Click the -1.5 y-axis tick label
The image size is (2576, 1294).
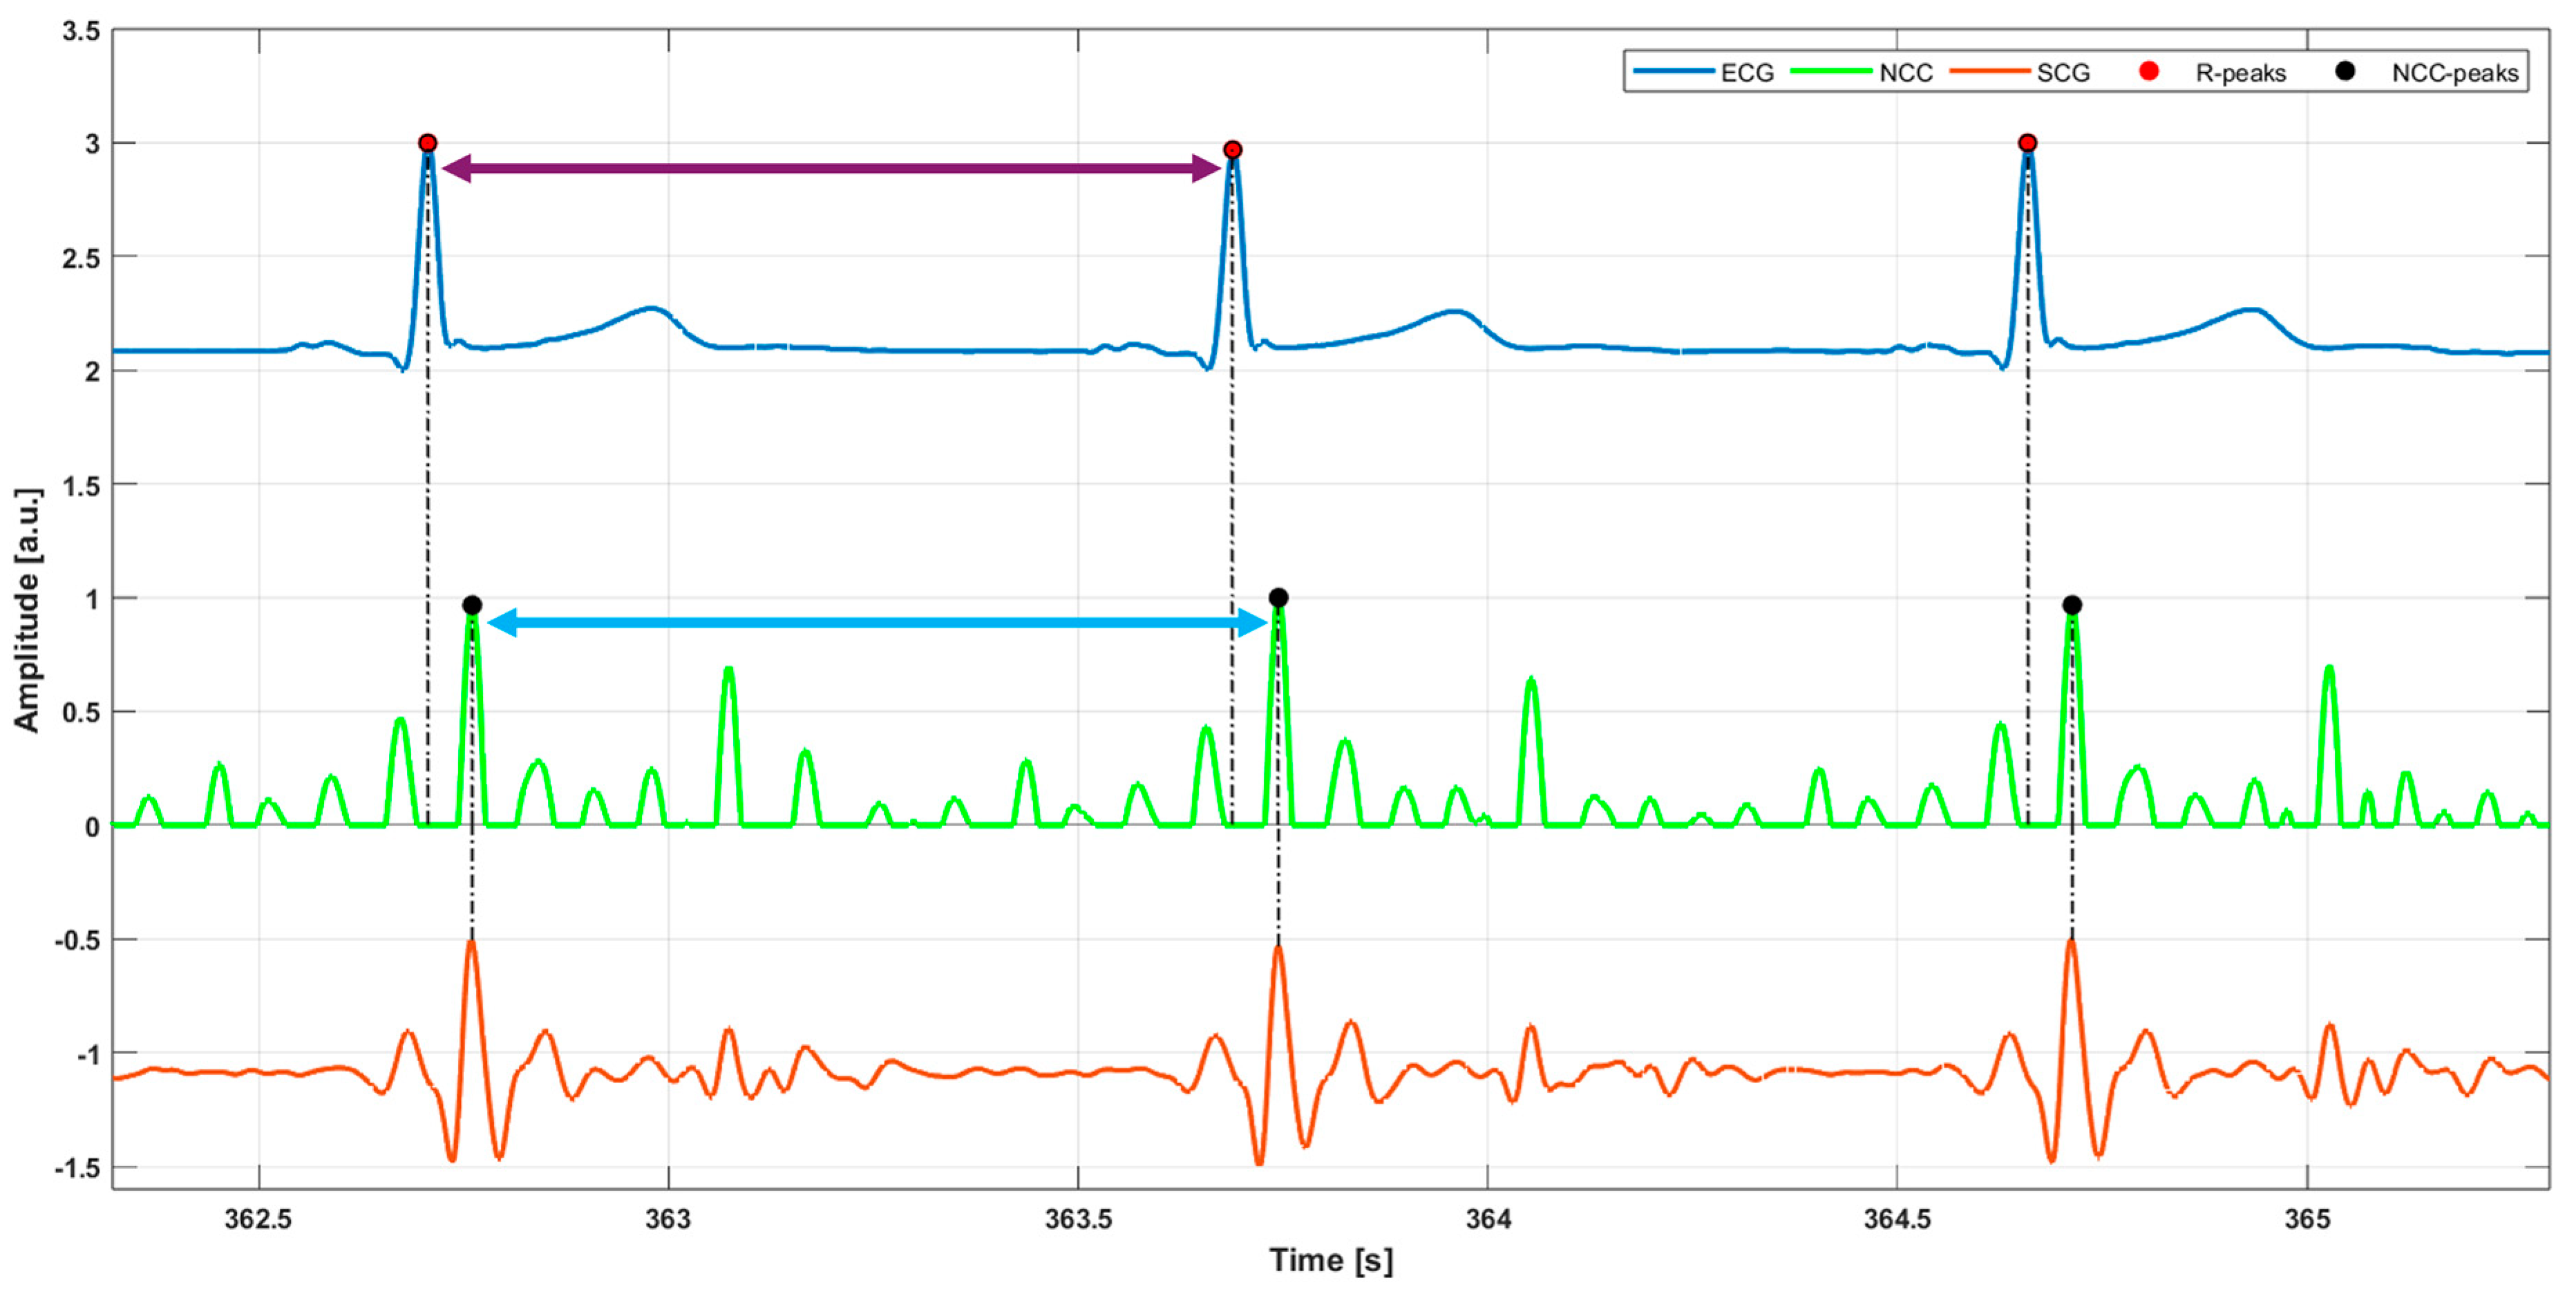pyautogui.click(x=77, y=1168)
